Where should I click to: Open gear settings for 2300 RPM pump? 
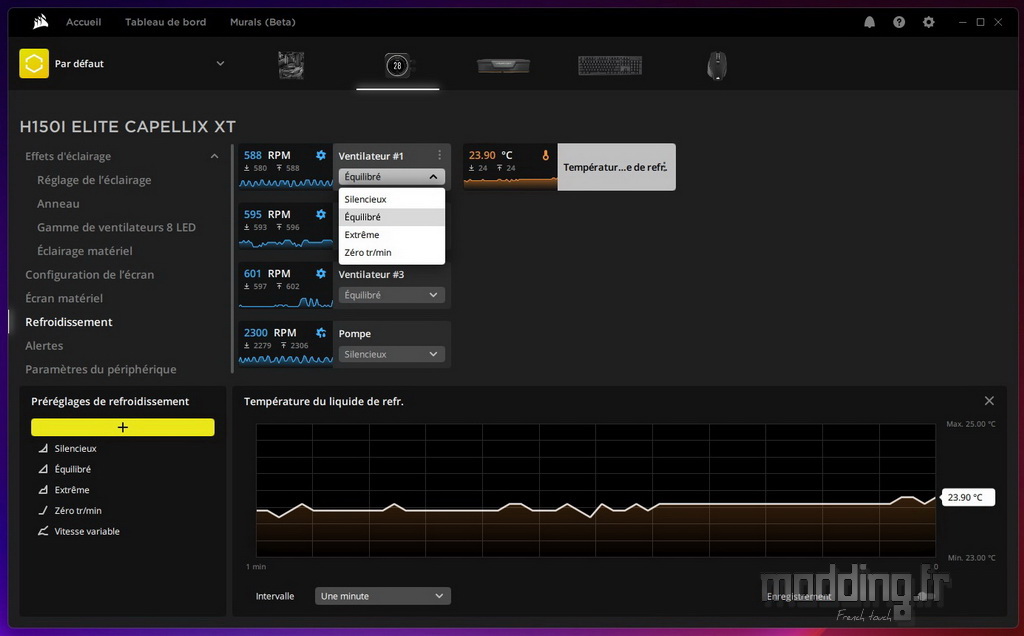[321, 333]
